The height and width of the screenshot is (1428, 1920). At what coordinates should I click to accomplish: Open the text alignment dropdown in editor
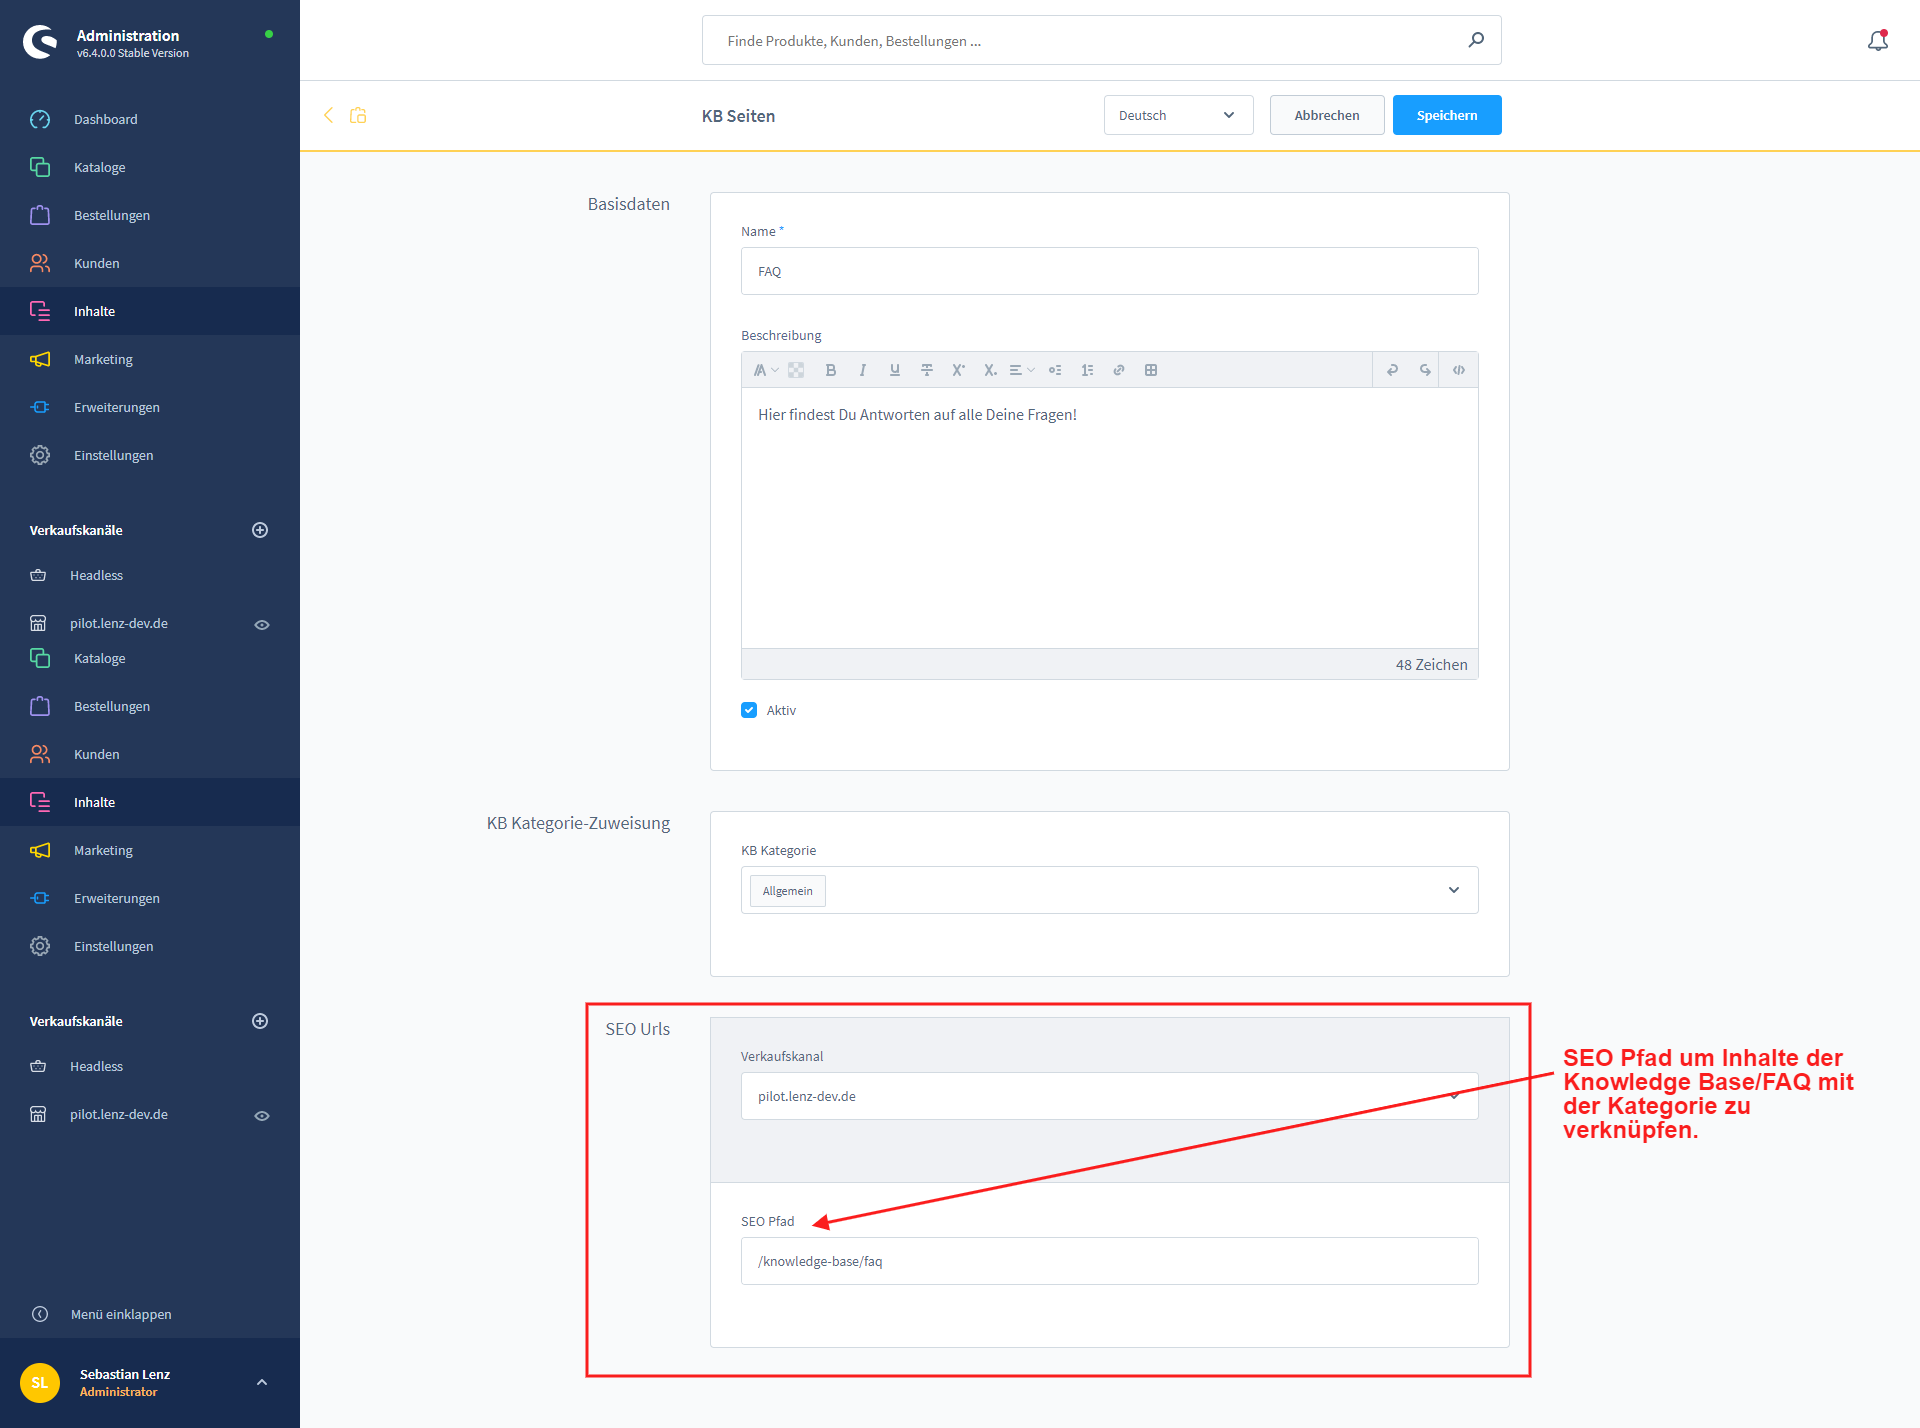[1021, 370]
